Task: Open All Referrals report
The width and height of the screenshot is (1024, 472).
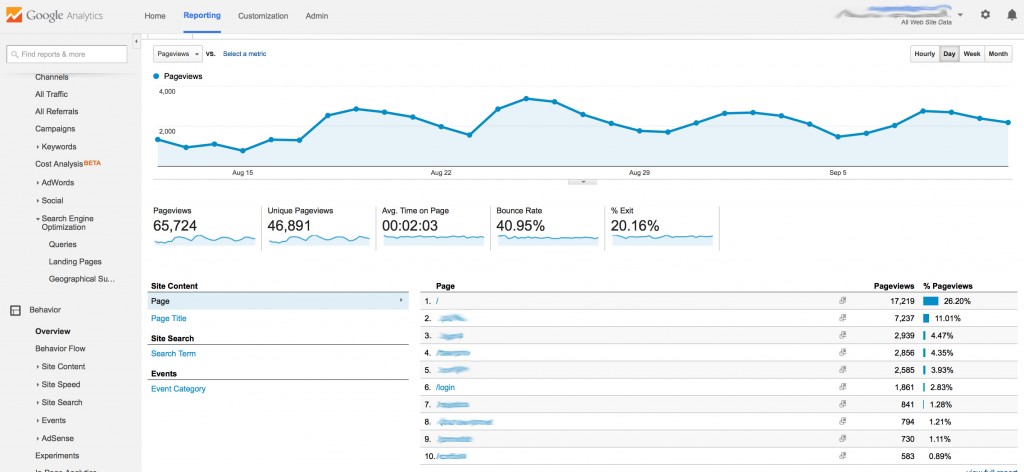Action: (x=57, y=112)
